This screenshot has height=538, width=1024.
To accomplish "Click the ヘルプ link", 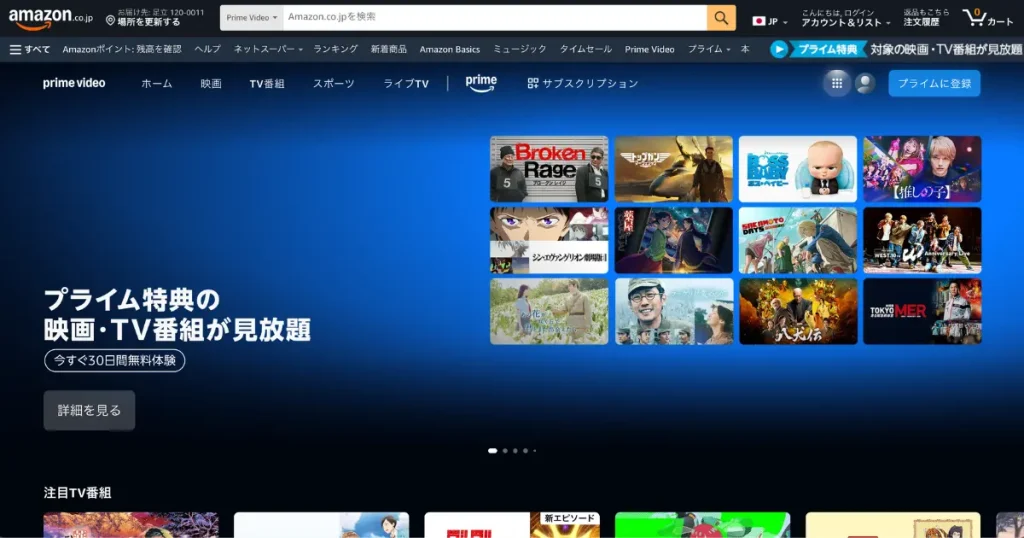I will (x=208, y=49).
